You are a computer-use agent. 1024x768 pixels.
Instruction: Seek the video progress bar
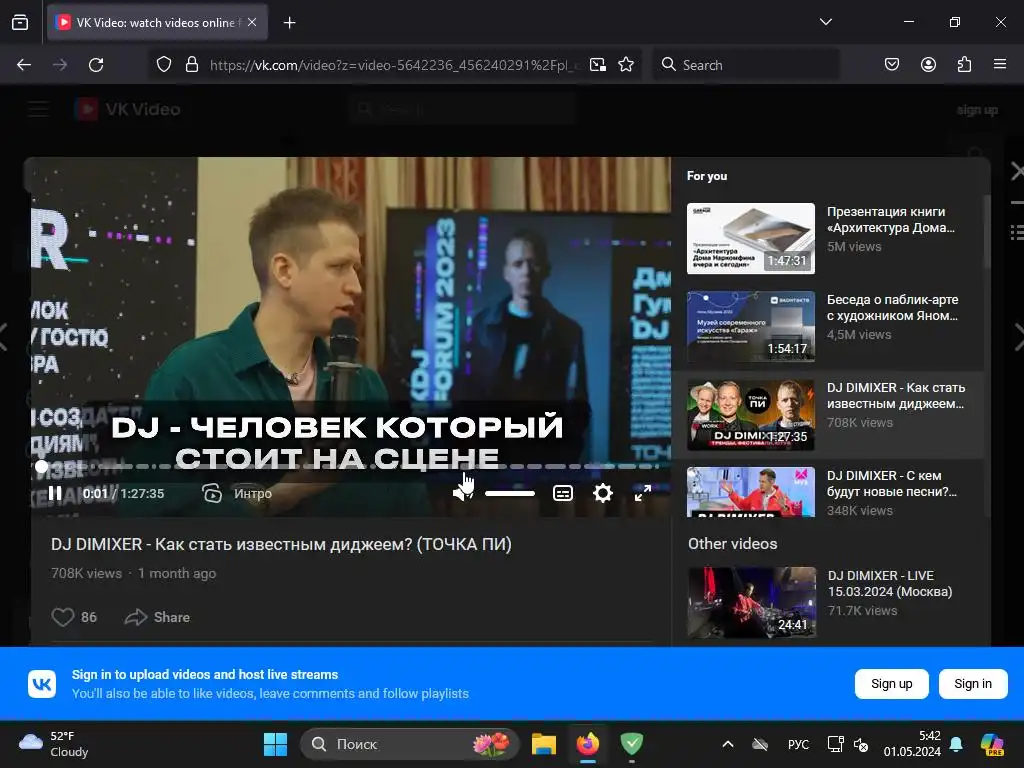350,466
